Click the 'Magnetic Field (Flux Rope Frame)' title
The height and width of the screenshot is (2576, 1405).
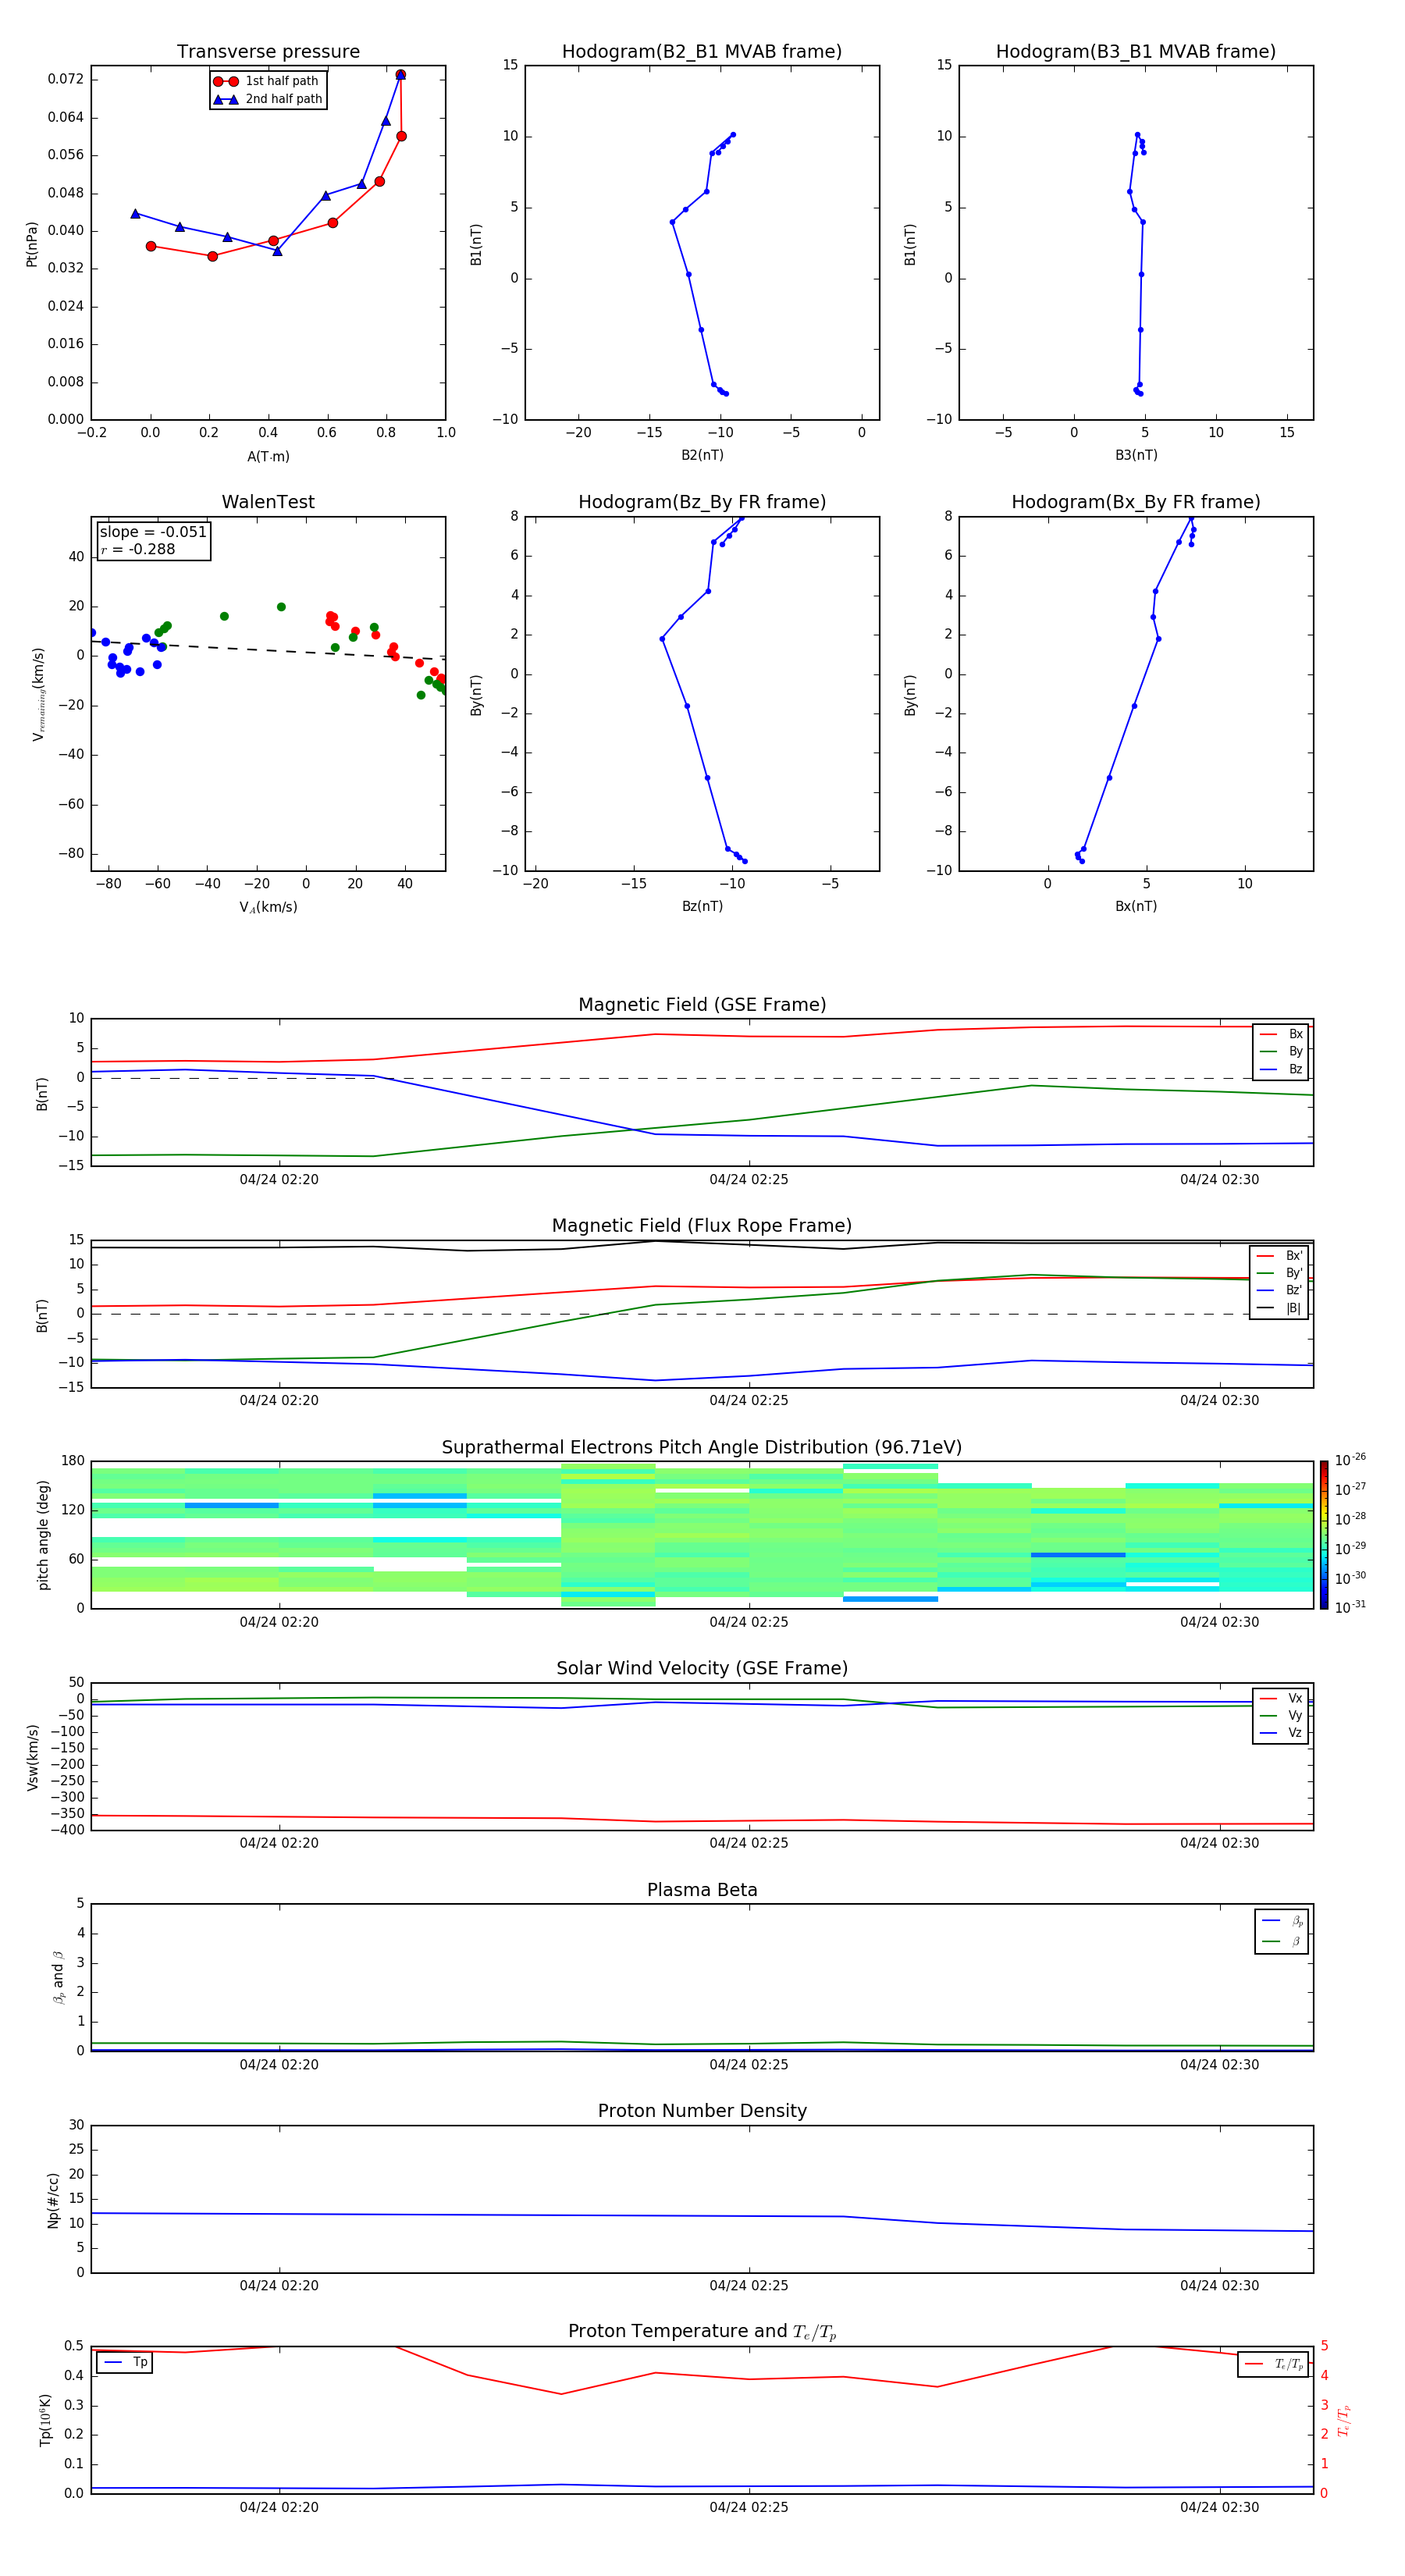pos(702,1226)
